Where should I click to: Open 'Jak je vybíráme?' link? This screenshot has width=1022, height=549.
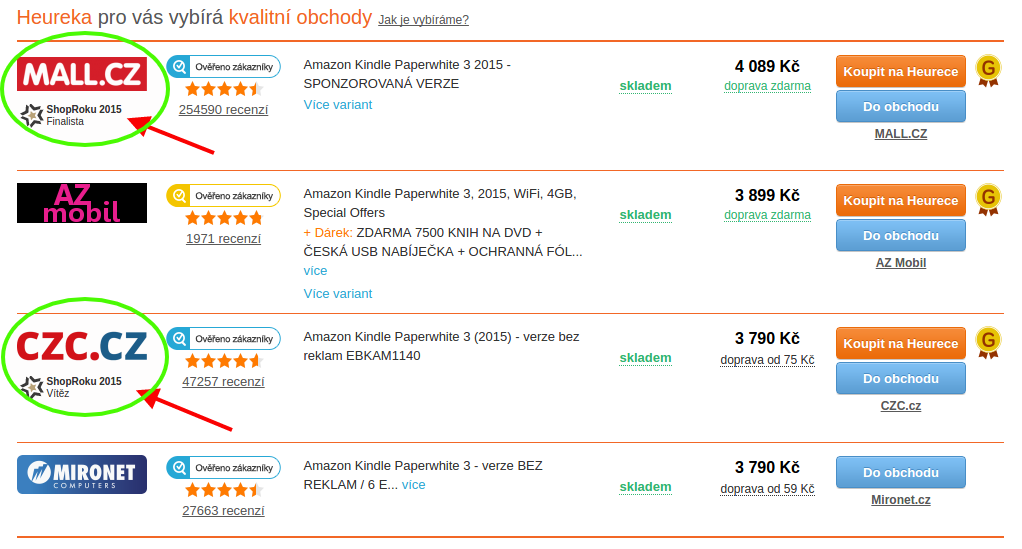click(x=424, y=20)
